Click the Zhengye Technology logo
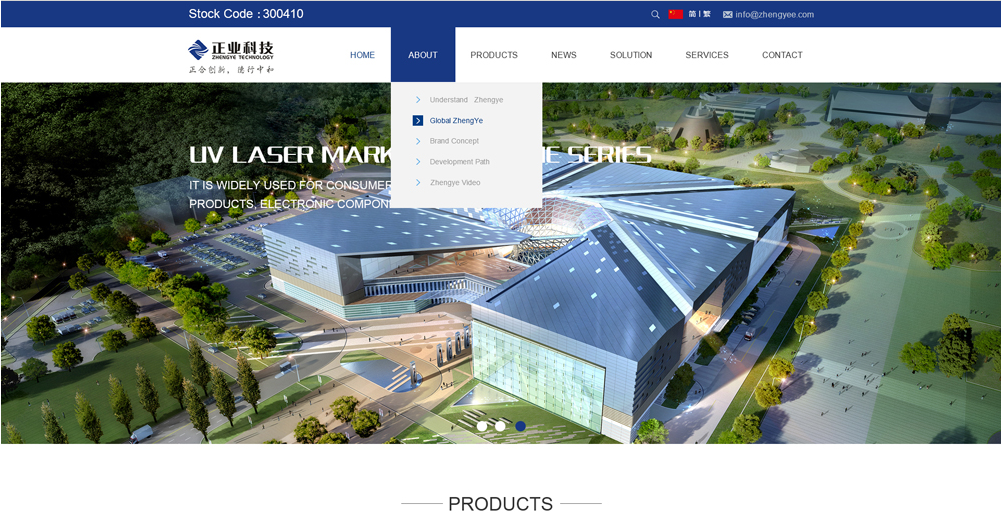 tap(231, 56)
